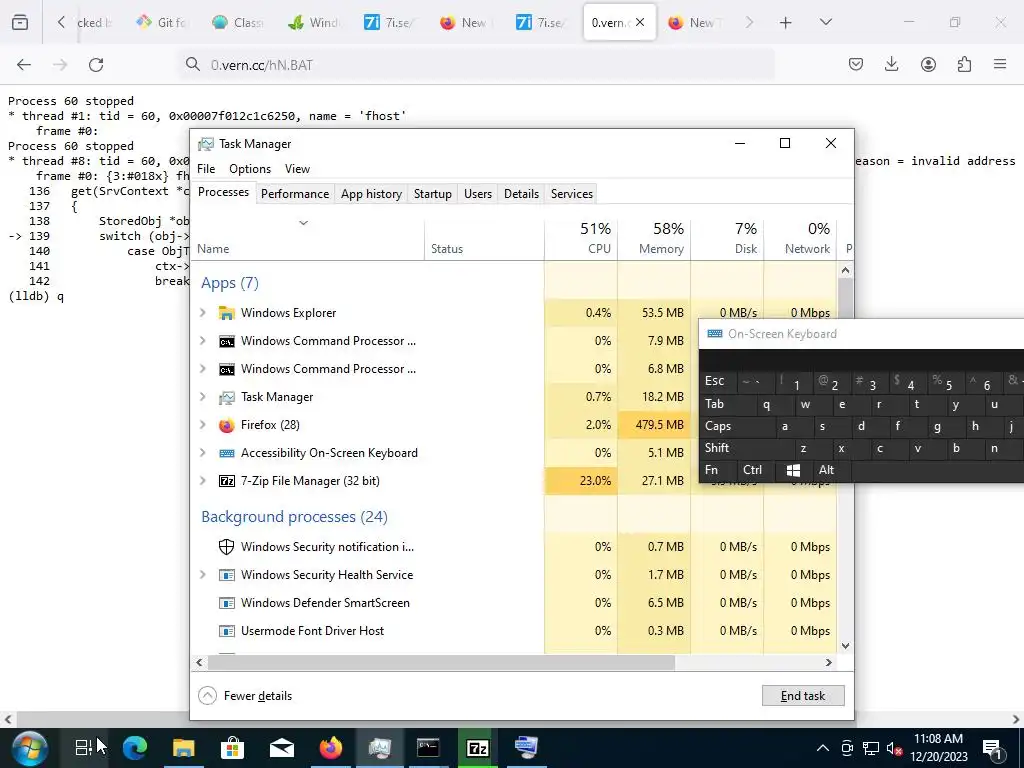Open Firefox View icon in tab strip
This screenshot has width=1024, height=768.
[x=20, y=22]
